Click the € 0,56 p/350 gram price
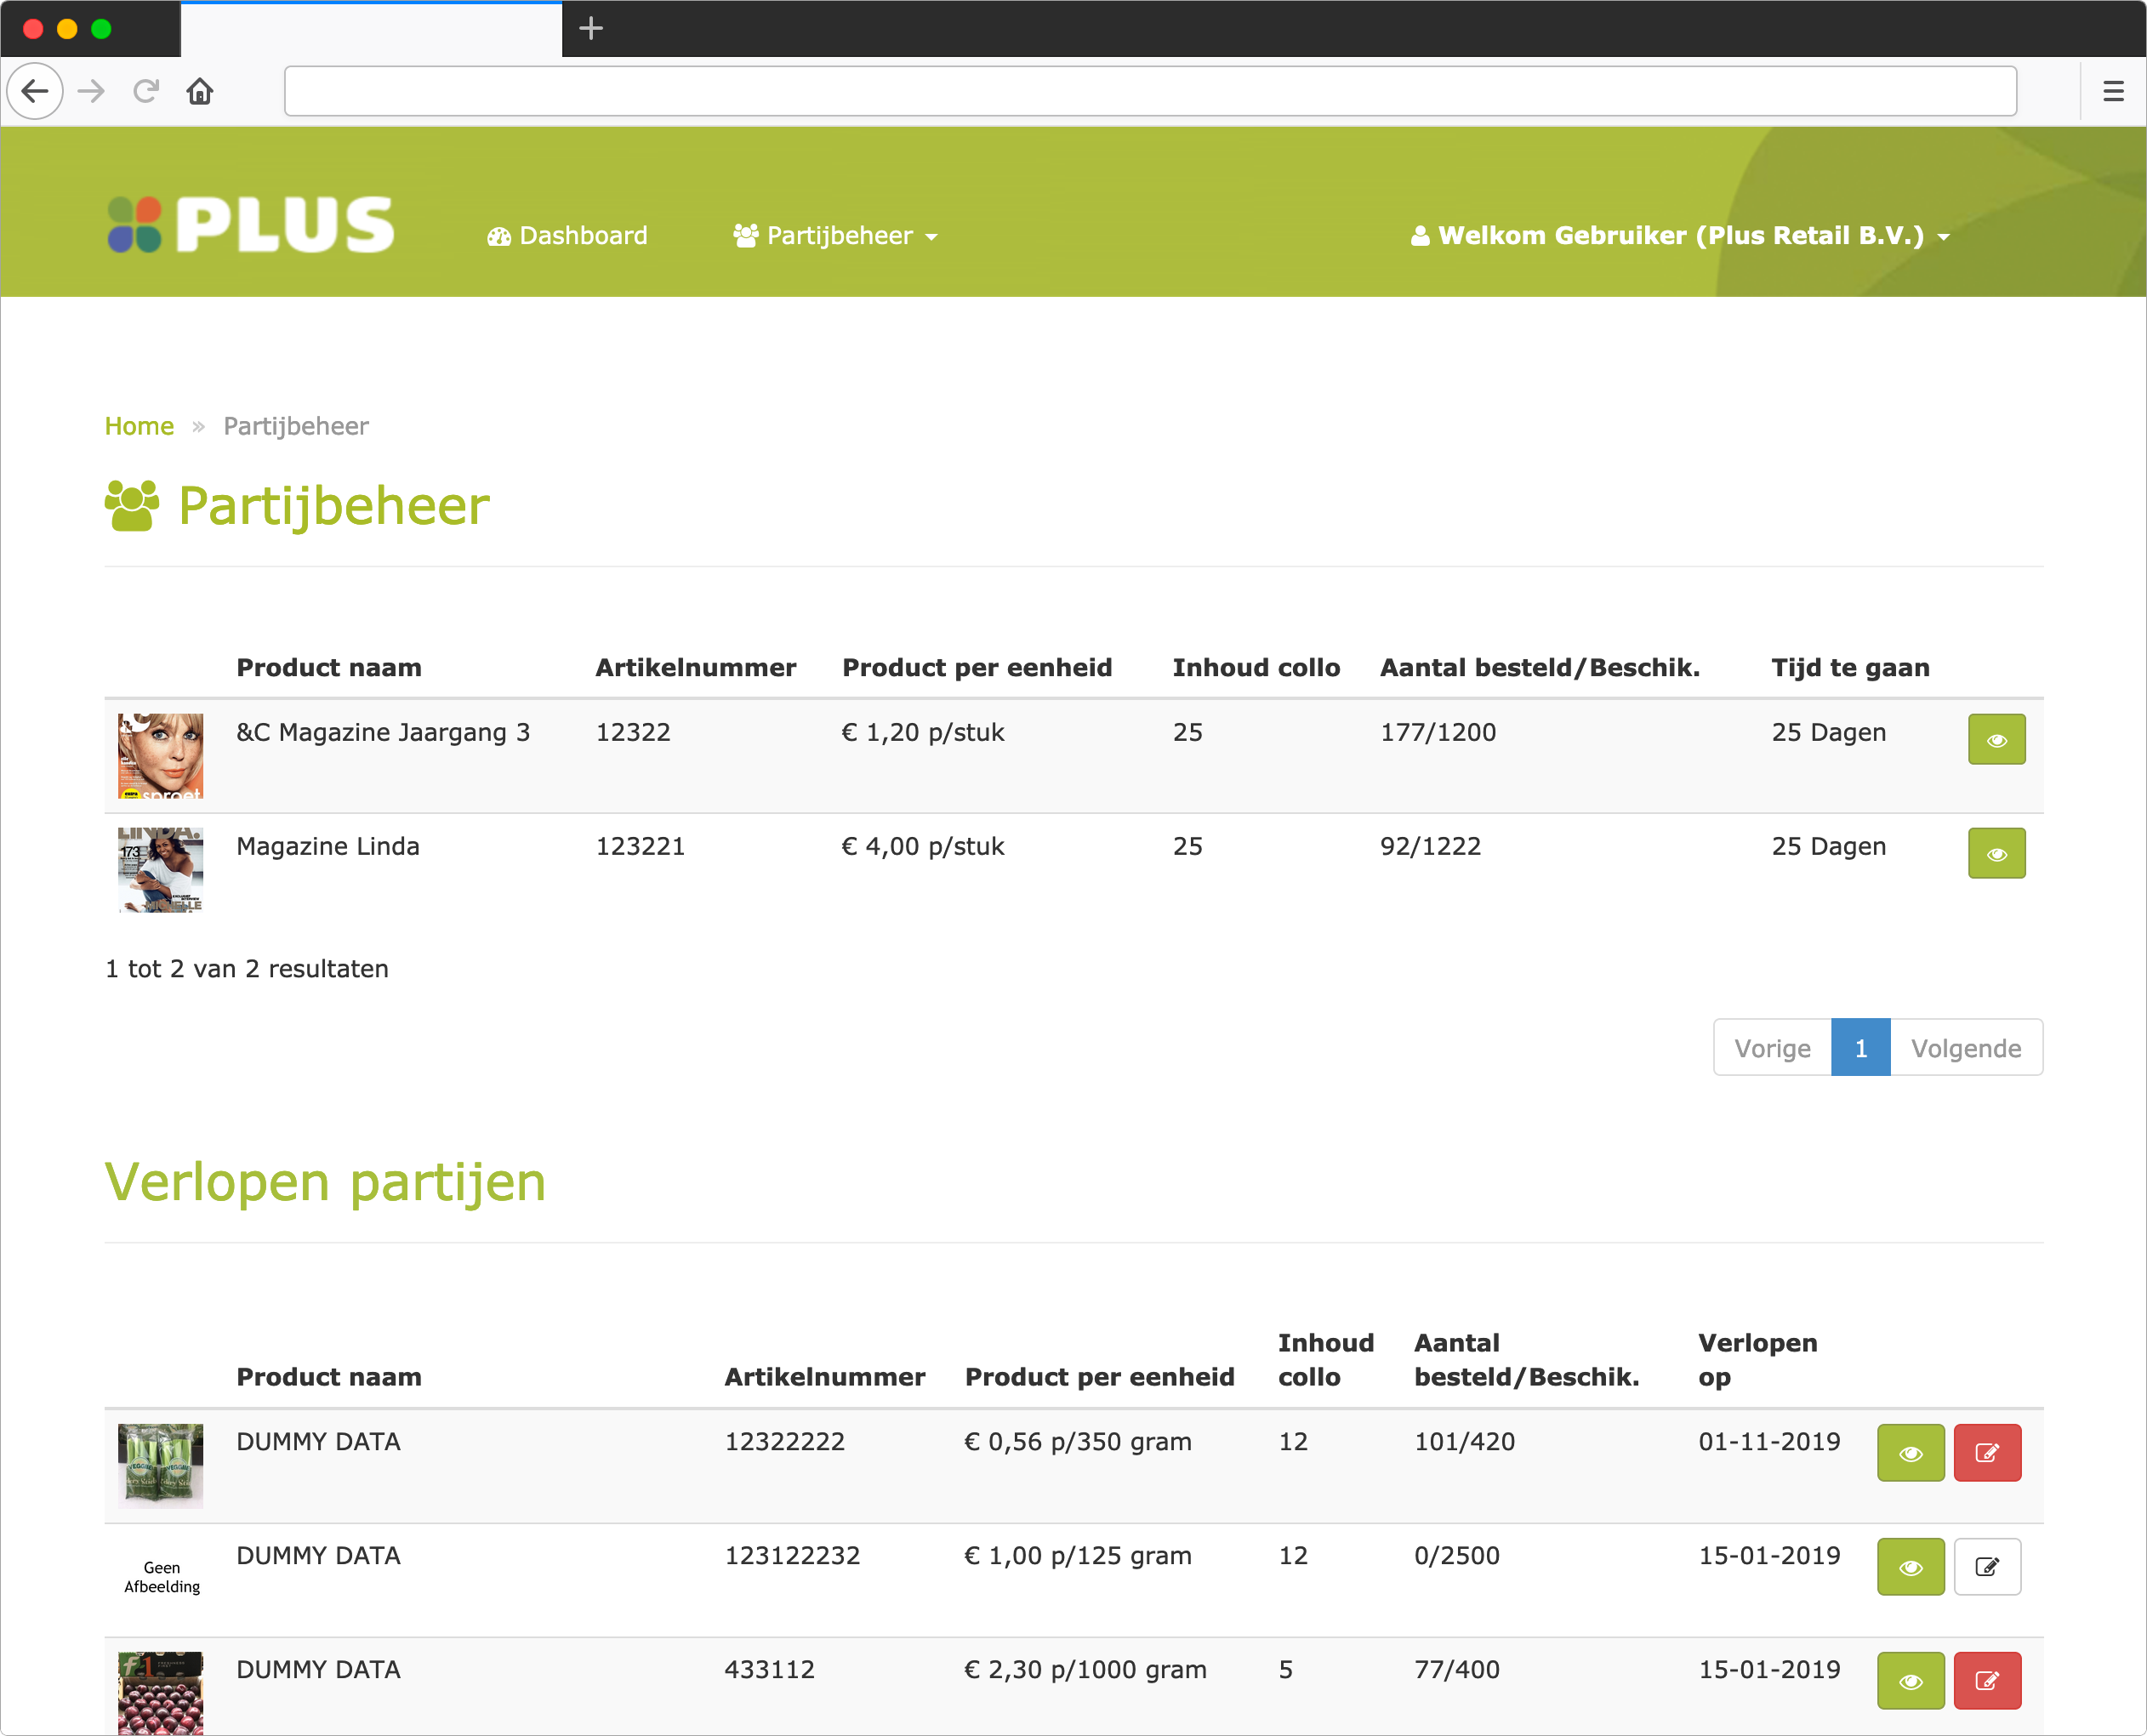This screenshot has height=1736, width=2147. coord(1077,1441)
